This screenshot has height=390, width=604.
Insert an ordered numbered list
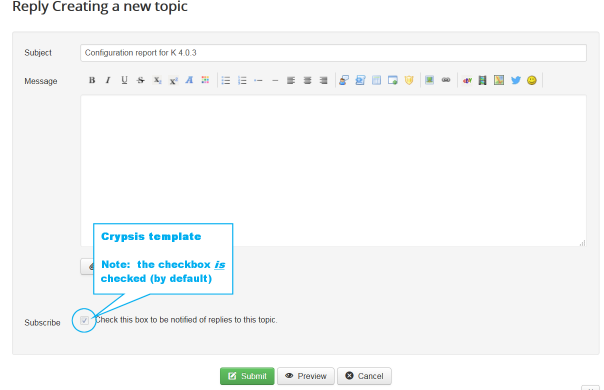coord(242,80)
